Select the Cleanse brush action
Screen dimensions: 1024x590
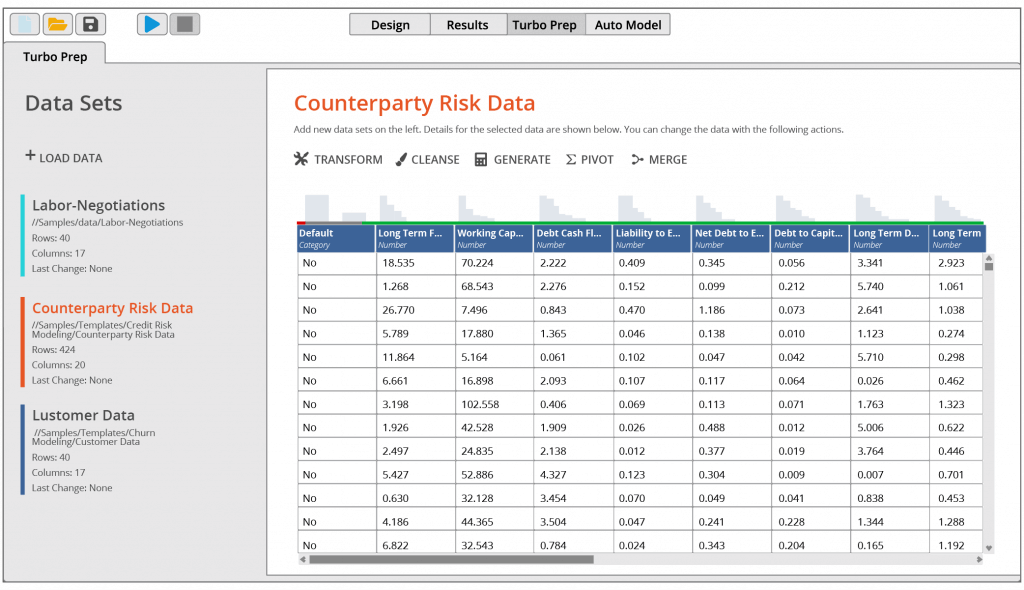coord(427,160)
